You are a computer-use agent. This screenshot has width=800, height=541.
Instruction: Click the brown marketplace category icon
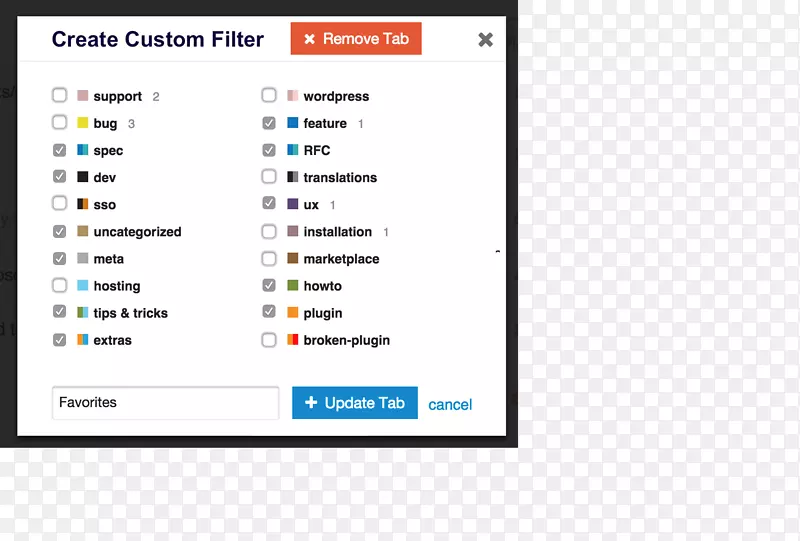292,258
